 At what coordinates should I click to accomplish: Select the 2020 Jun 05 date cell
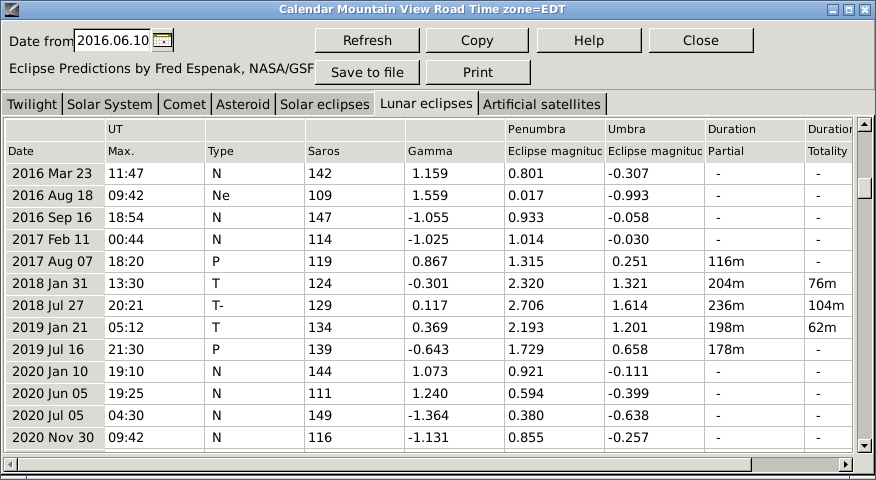pos(55,394)
